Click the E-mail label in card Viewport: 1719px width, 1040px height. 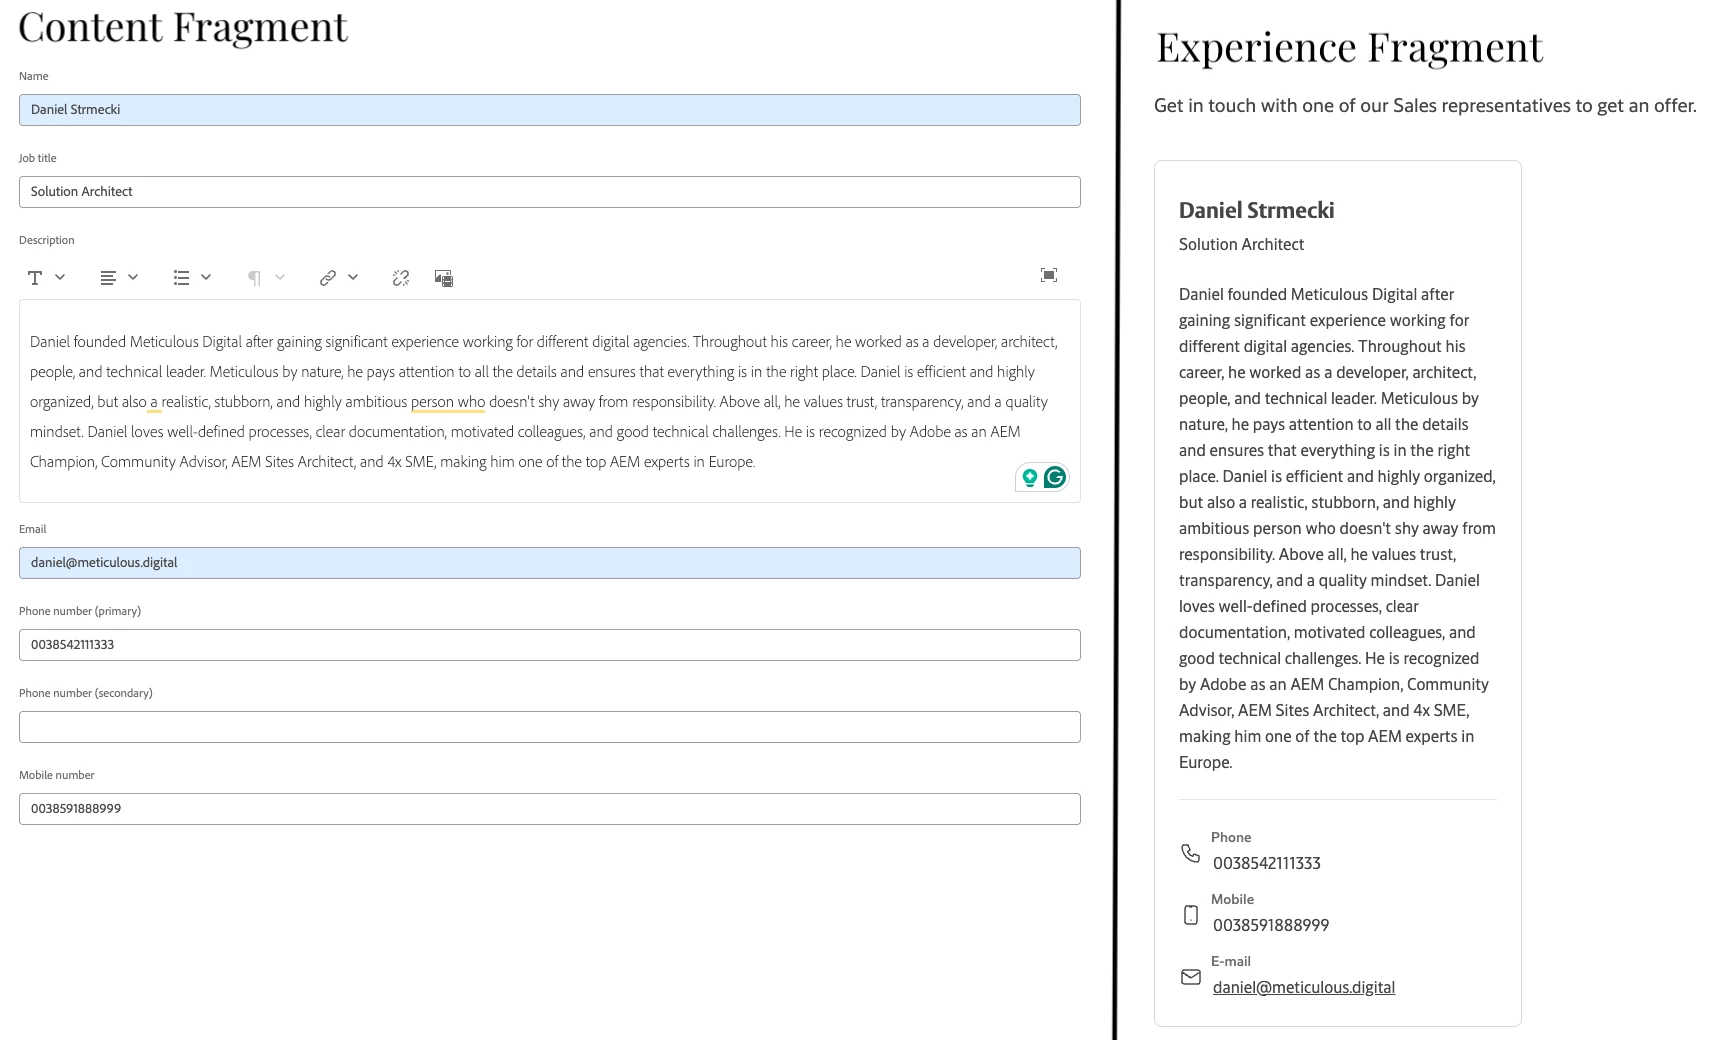point(1231,961)
